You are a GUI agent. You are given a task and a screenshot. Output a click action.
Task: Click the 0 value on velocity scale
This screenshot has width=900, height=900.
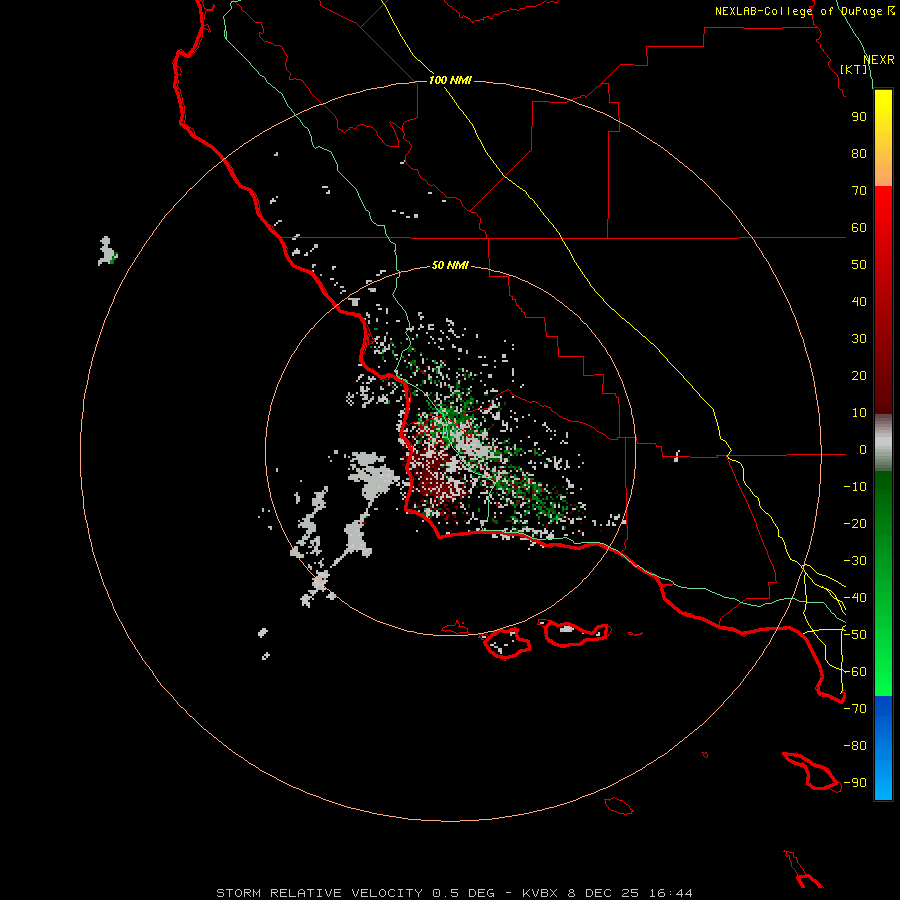(x=863, y=450)
